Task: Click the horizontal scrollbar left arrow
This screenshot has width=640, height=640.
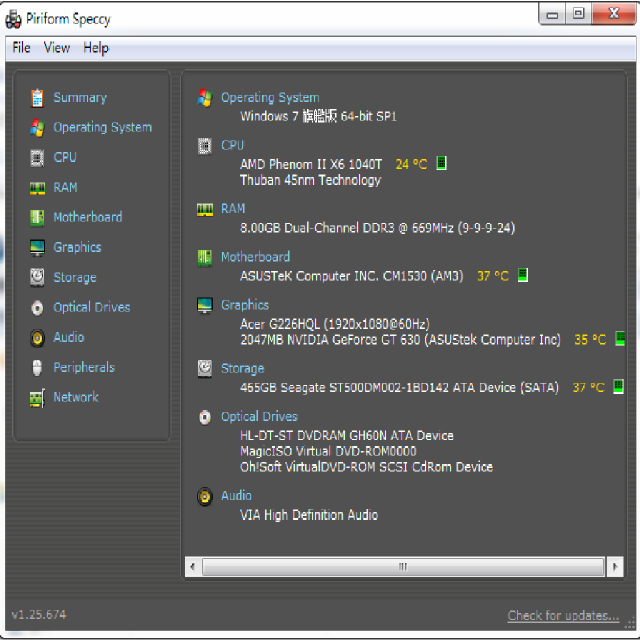Action: point(193,567)
